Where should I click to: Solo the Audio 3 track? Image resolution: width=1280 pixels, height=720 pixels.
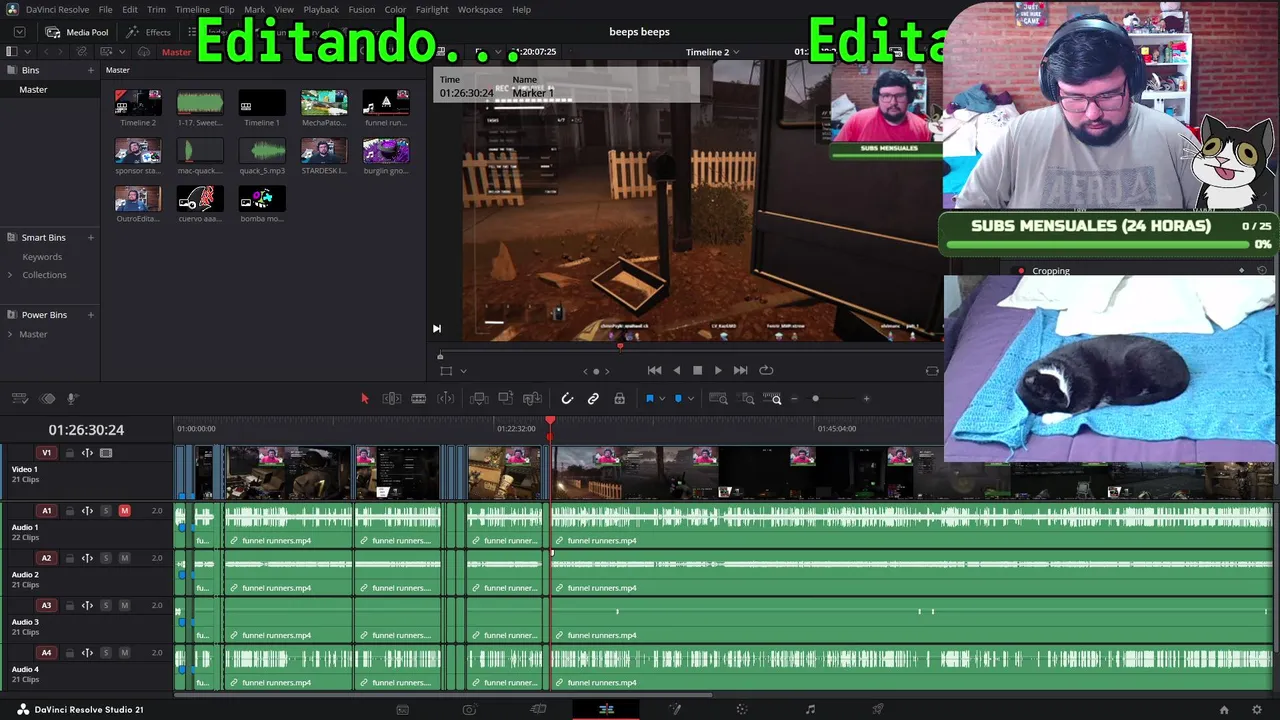(x=106, y=605)
